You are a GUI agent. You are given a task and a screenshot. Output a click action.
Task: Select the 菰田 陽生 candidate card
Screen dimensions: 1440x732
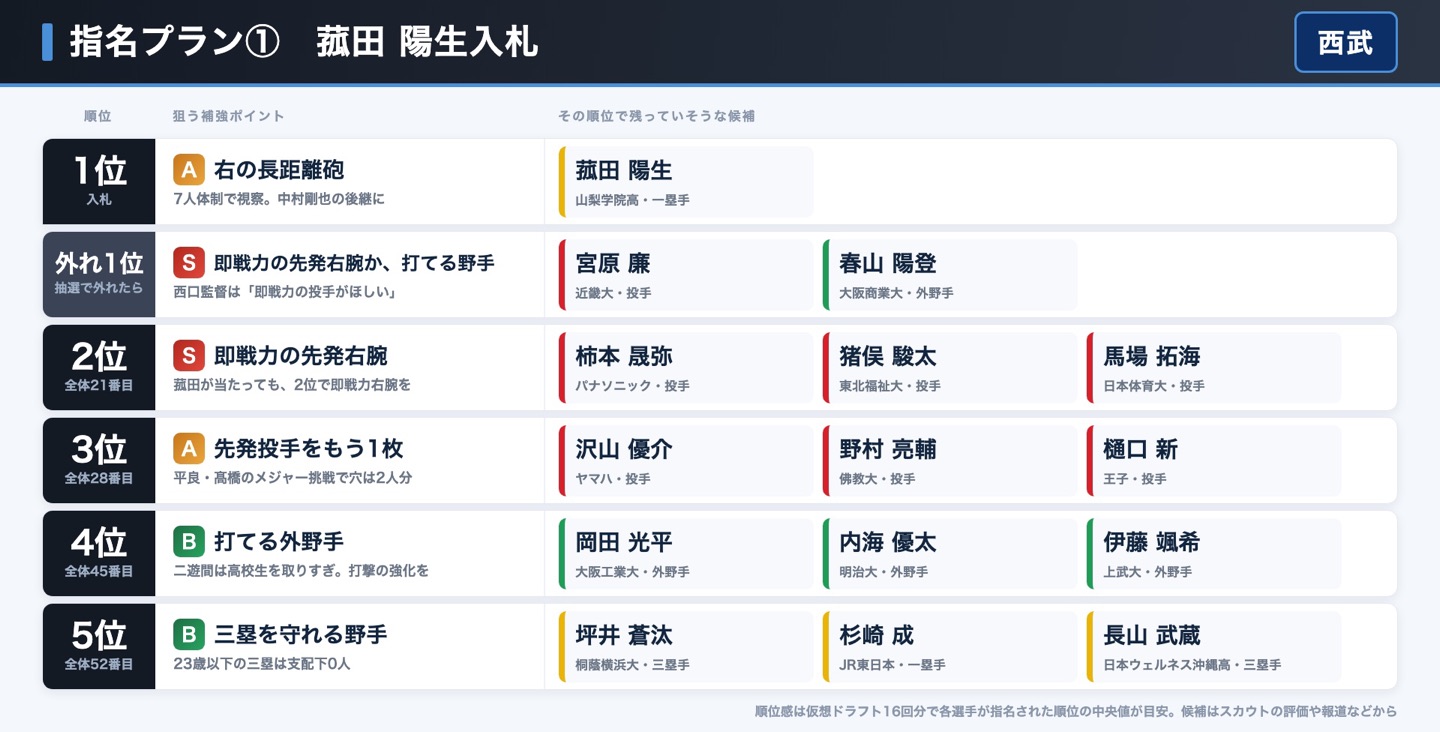[x=686, y=182]
